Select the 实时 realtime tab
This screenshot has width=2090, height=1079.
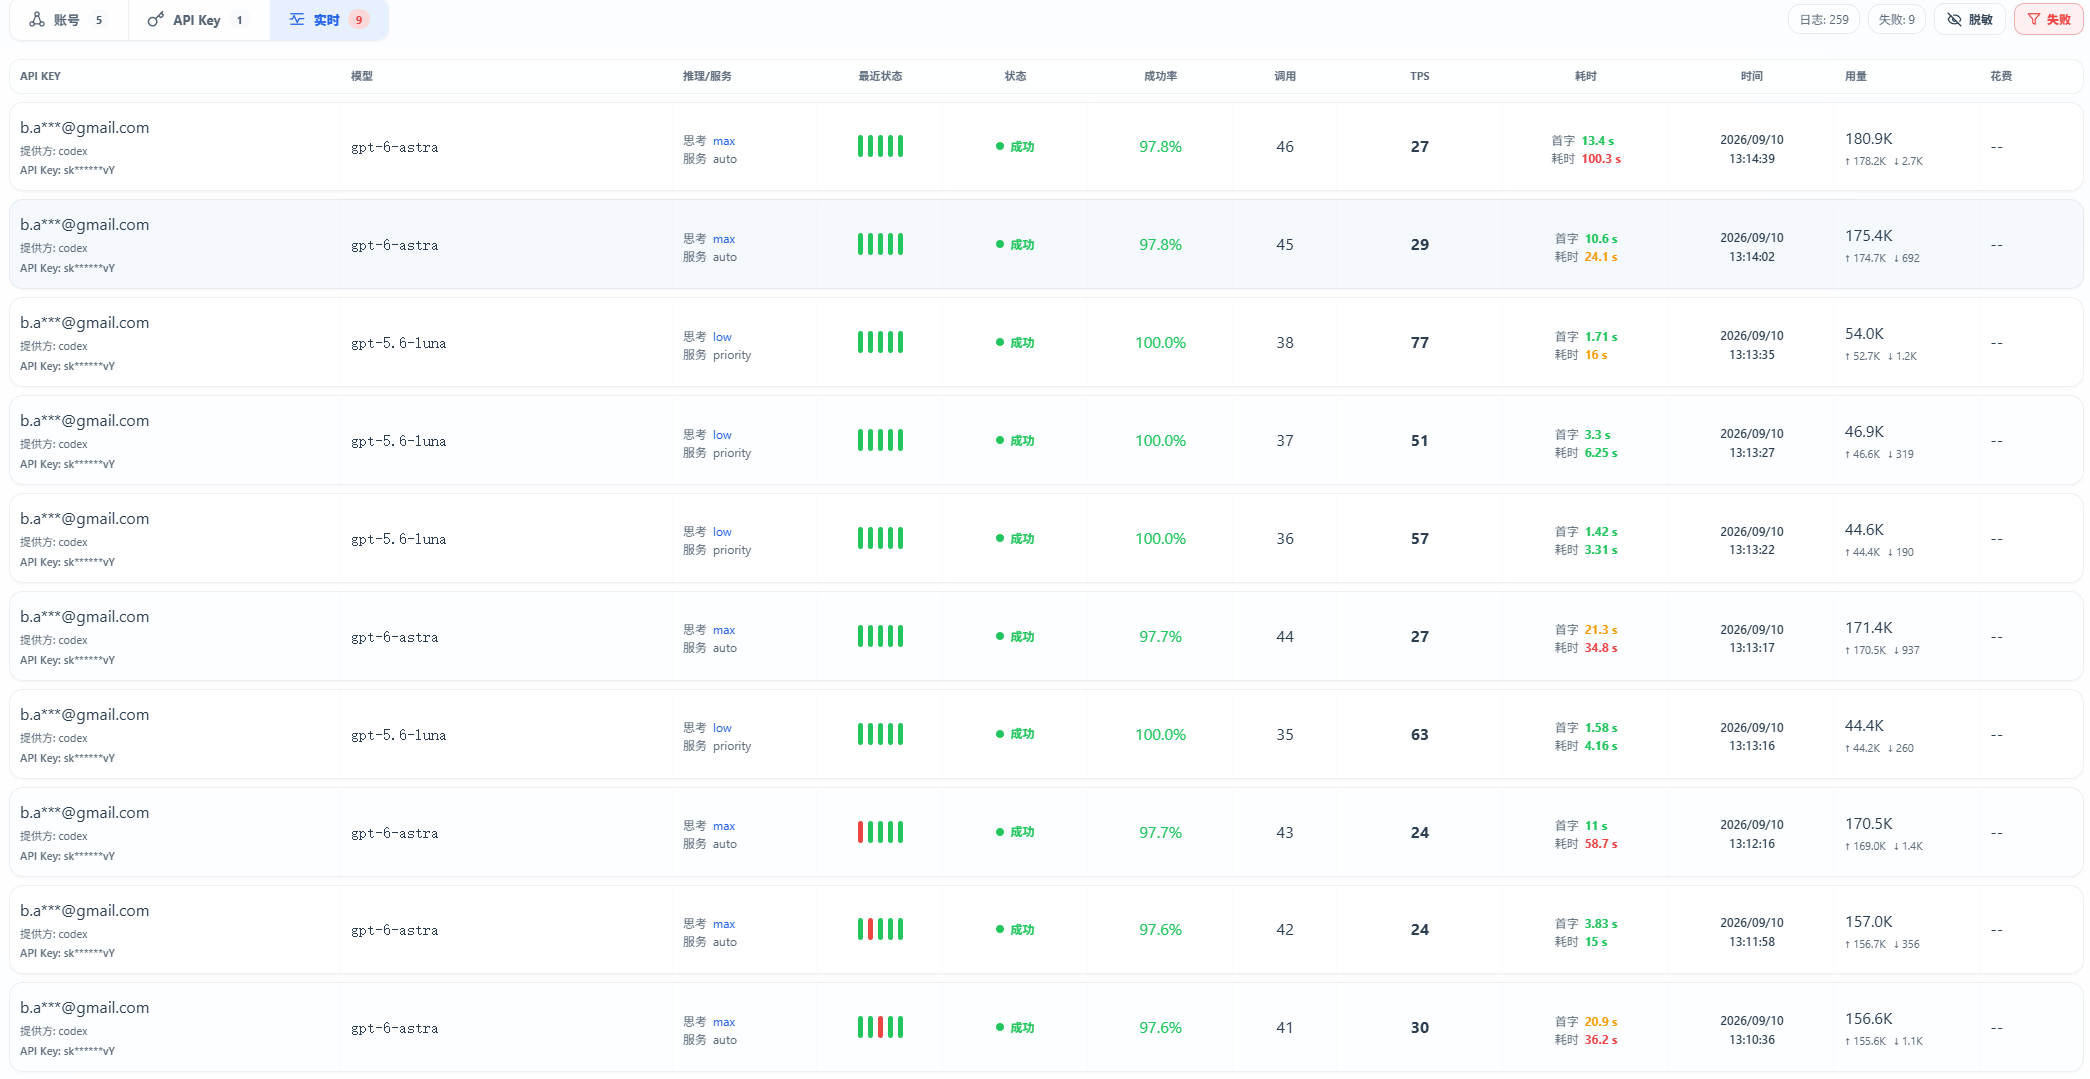point(329,20)
